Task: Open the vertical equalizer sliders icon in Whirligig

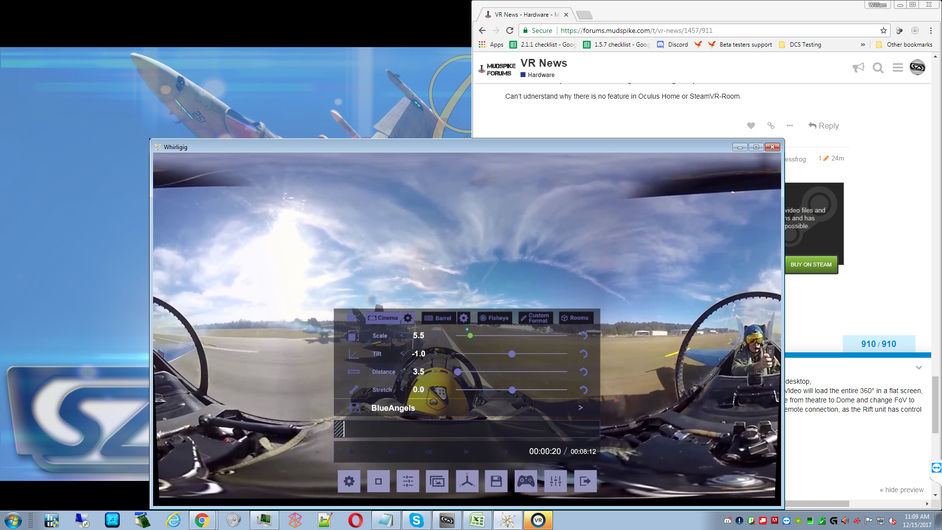Action: [555, 481]
